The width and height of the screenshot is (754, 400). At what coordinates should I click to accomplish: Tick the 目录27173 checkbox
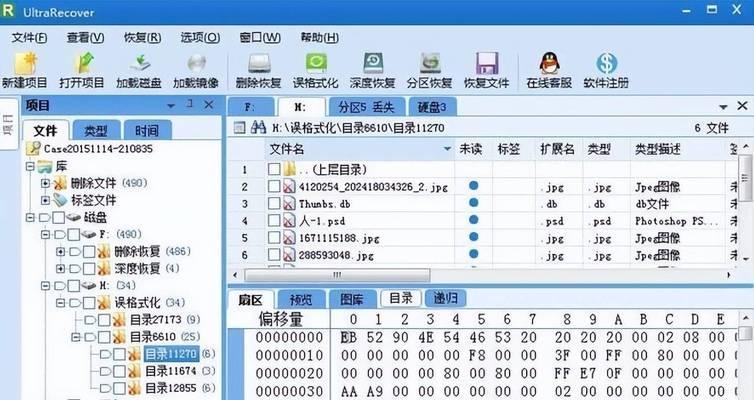[105, 319]
